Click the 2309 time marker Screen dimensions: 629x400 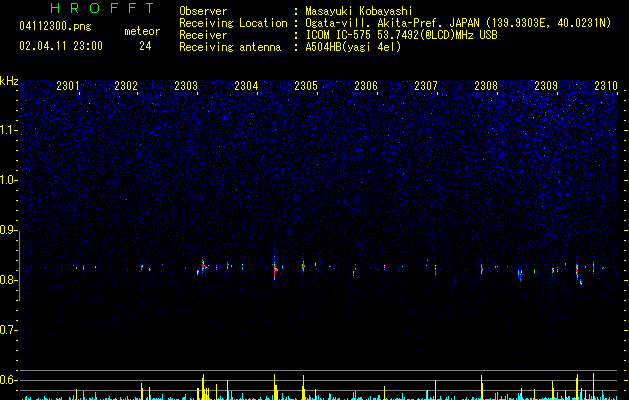pos(546,85)
